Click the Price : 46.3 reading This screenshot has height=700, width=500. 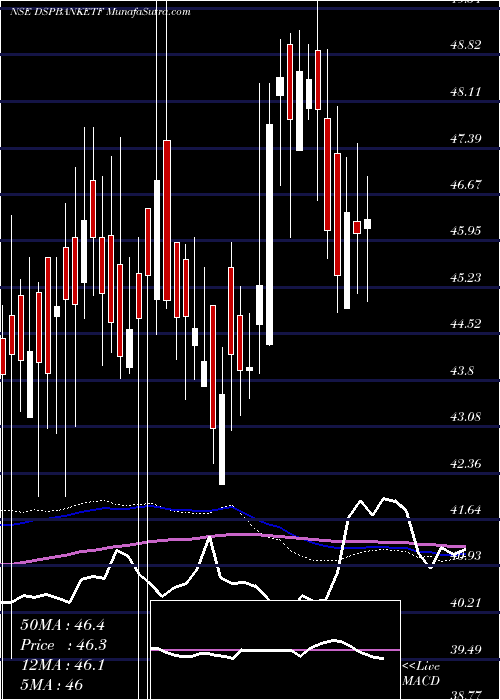click(62, 645)
